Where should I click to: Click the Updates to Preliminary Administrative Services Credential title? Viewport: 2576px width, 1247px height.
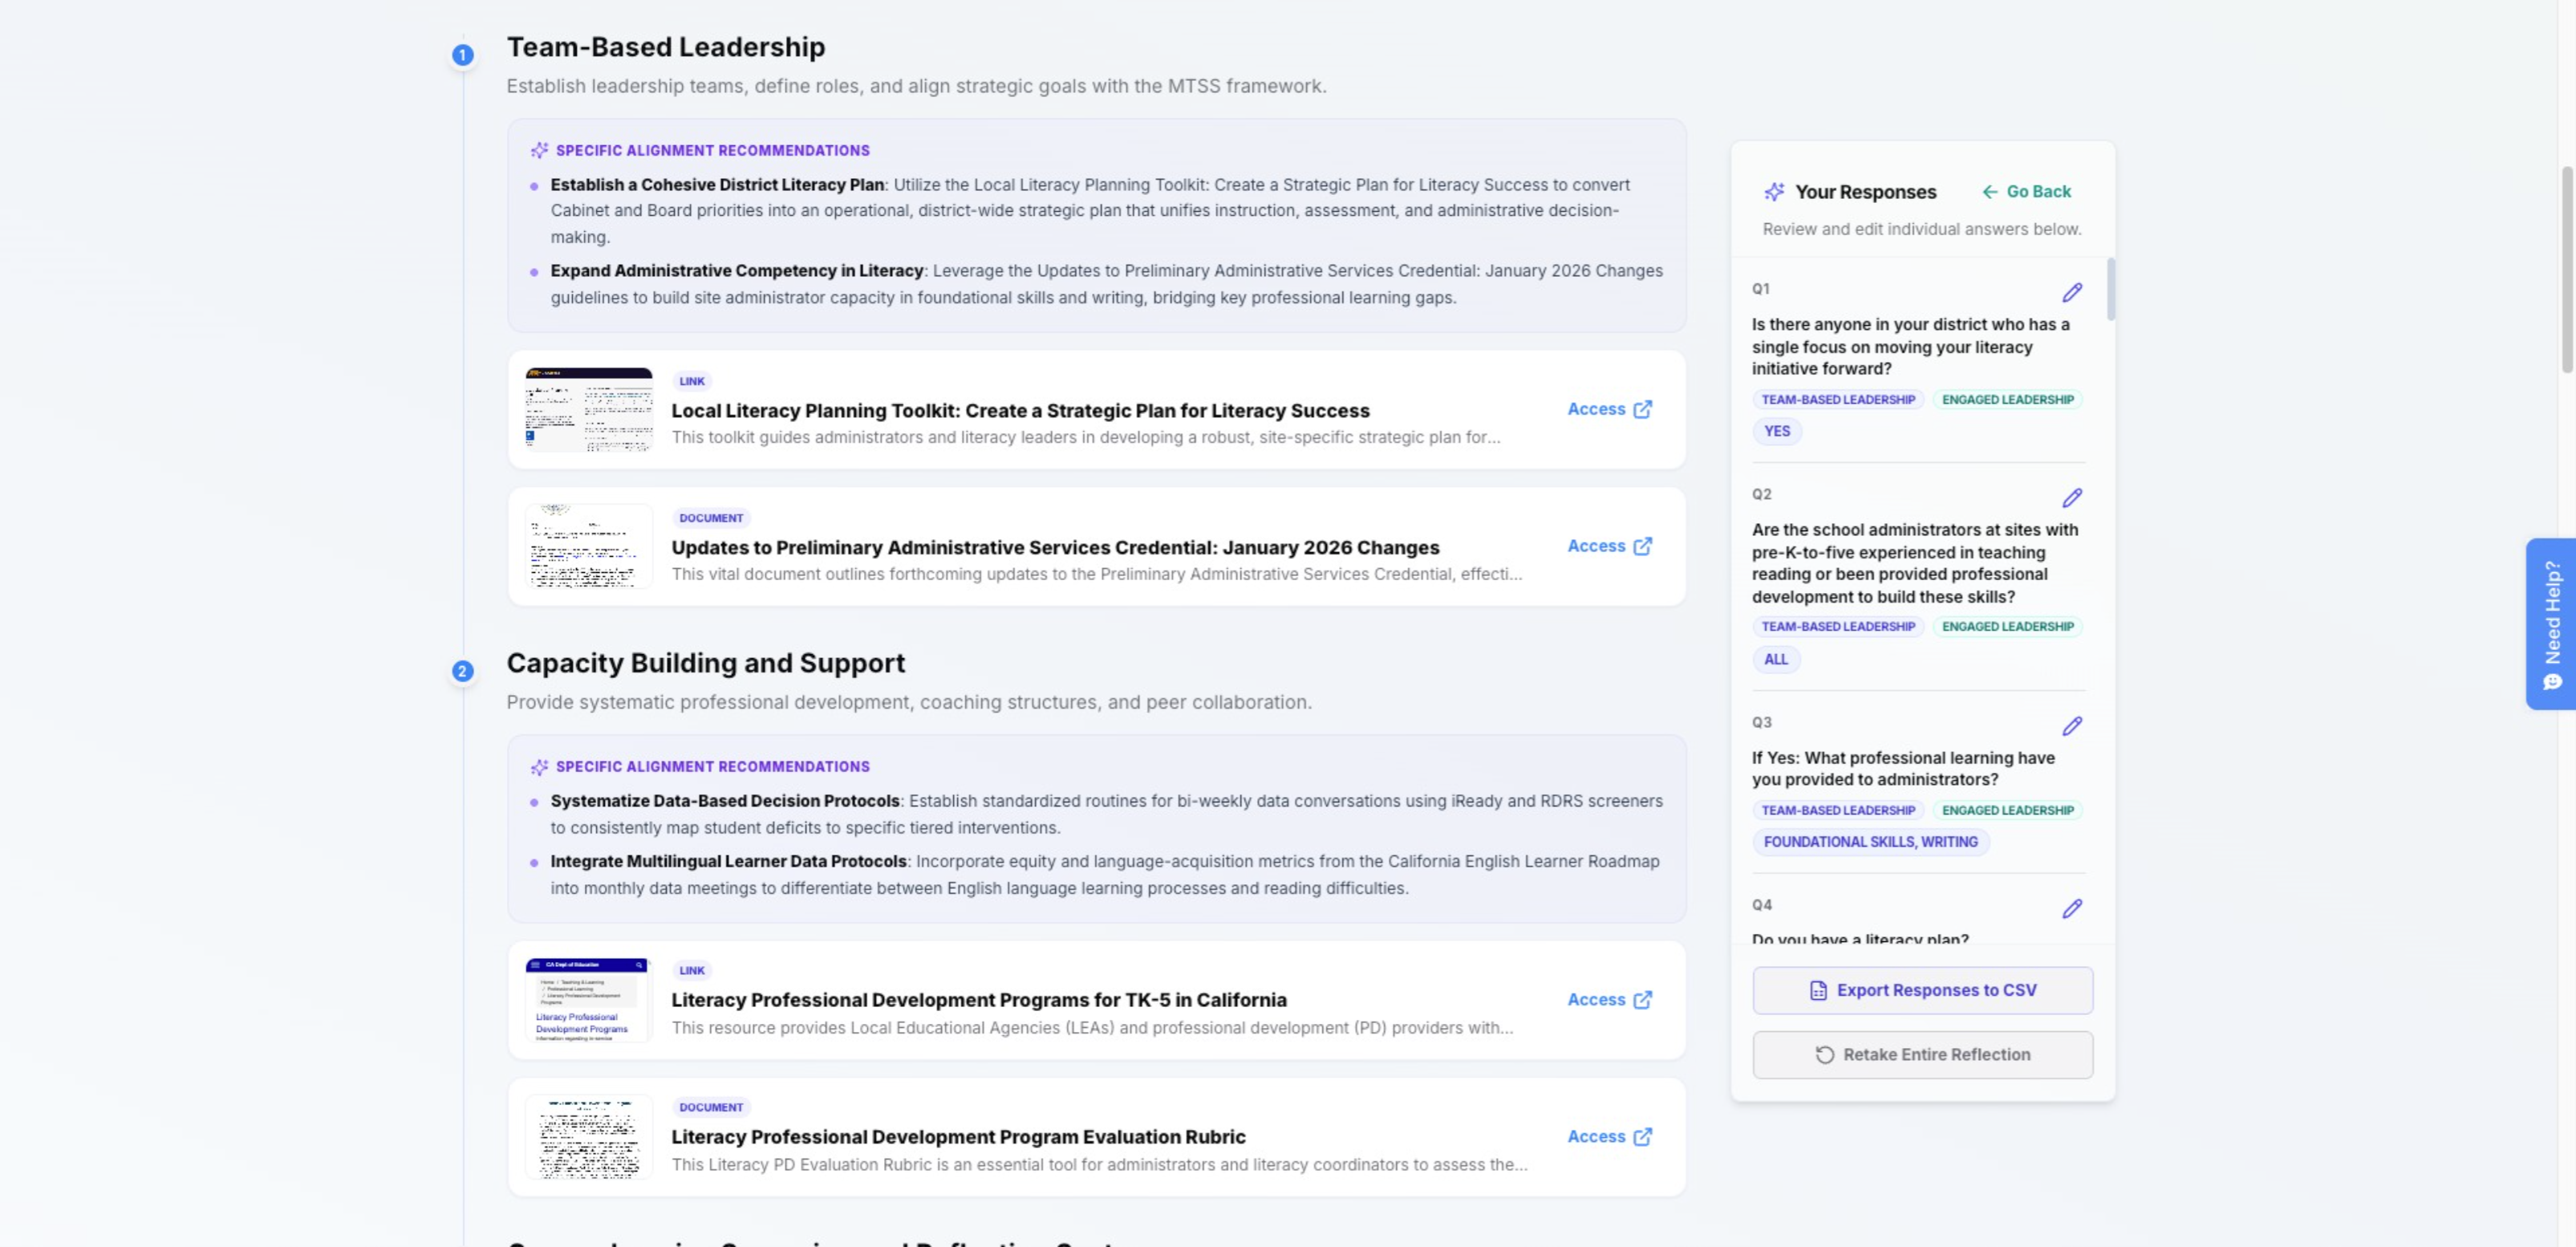point(1055,548)
